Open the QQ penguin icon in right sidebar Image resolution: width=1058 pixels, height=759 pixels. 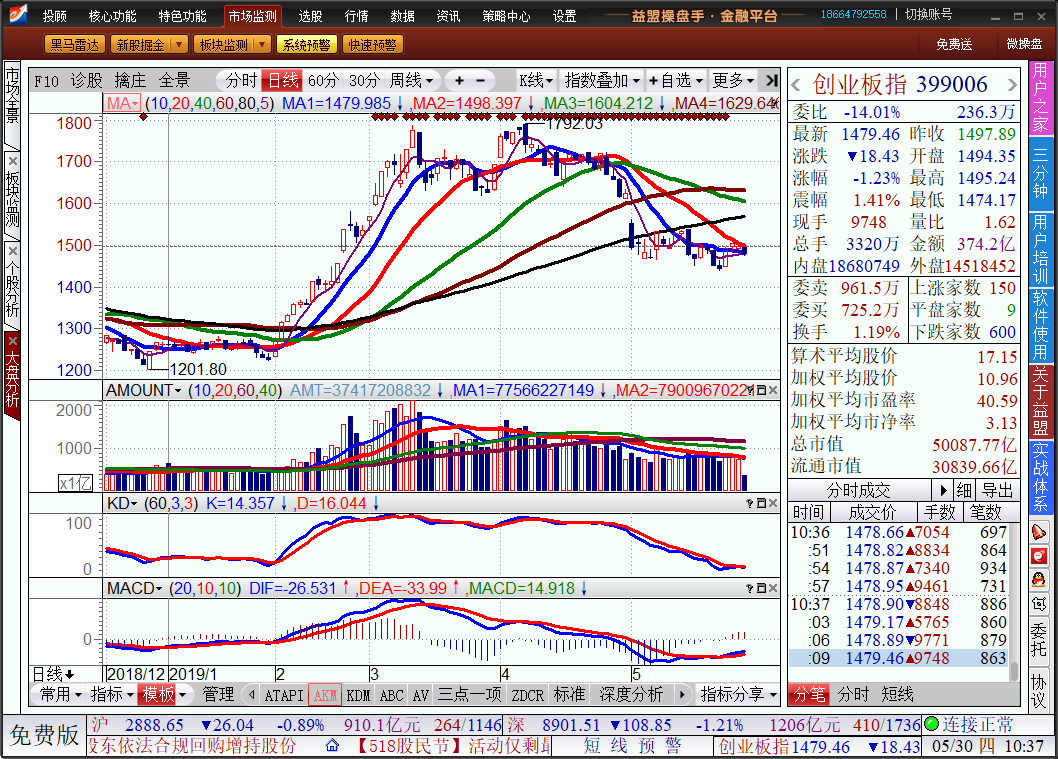click(1039, 580)
